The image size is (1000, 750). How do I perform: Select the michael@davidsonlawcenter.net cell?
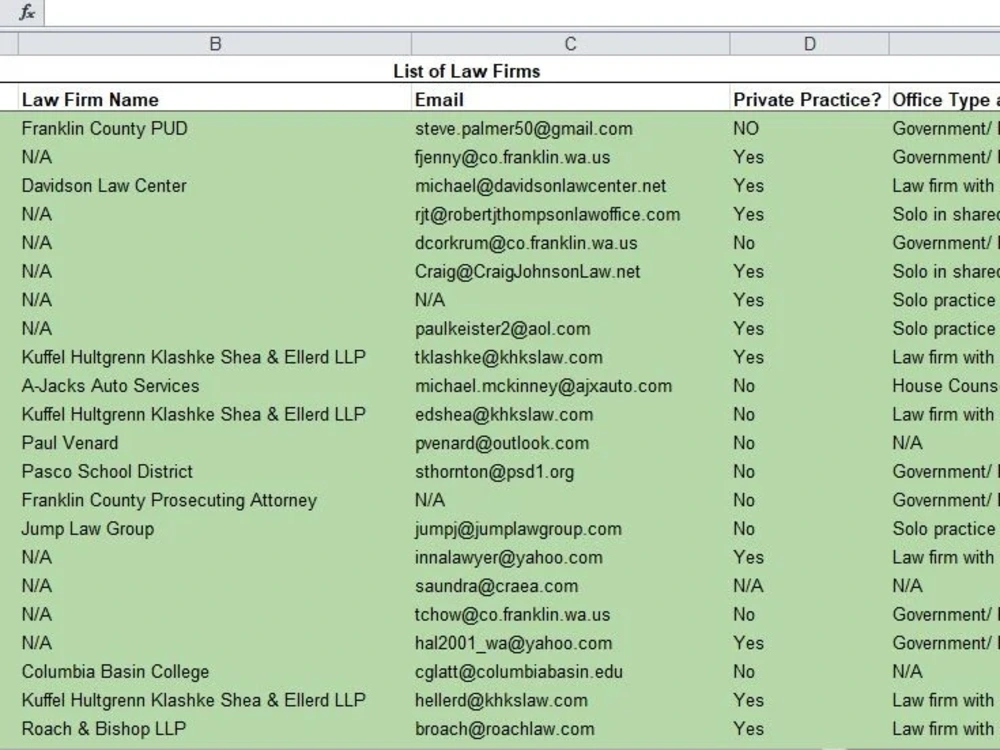570,186
